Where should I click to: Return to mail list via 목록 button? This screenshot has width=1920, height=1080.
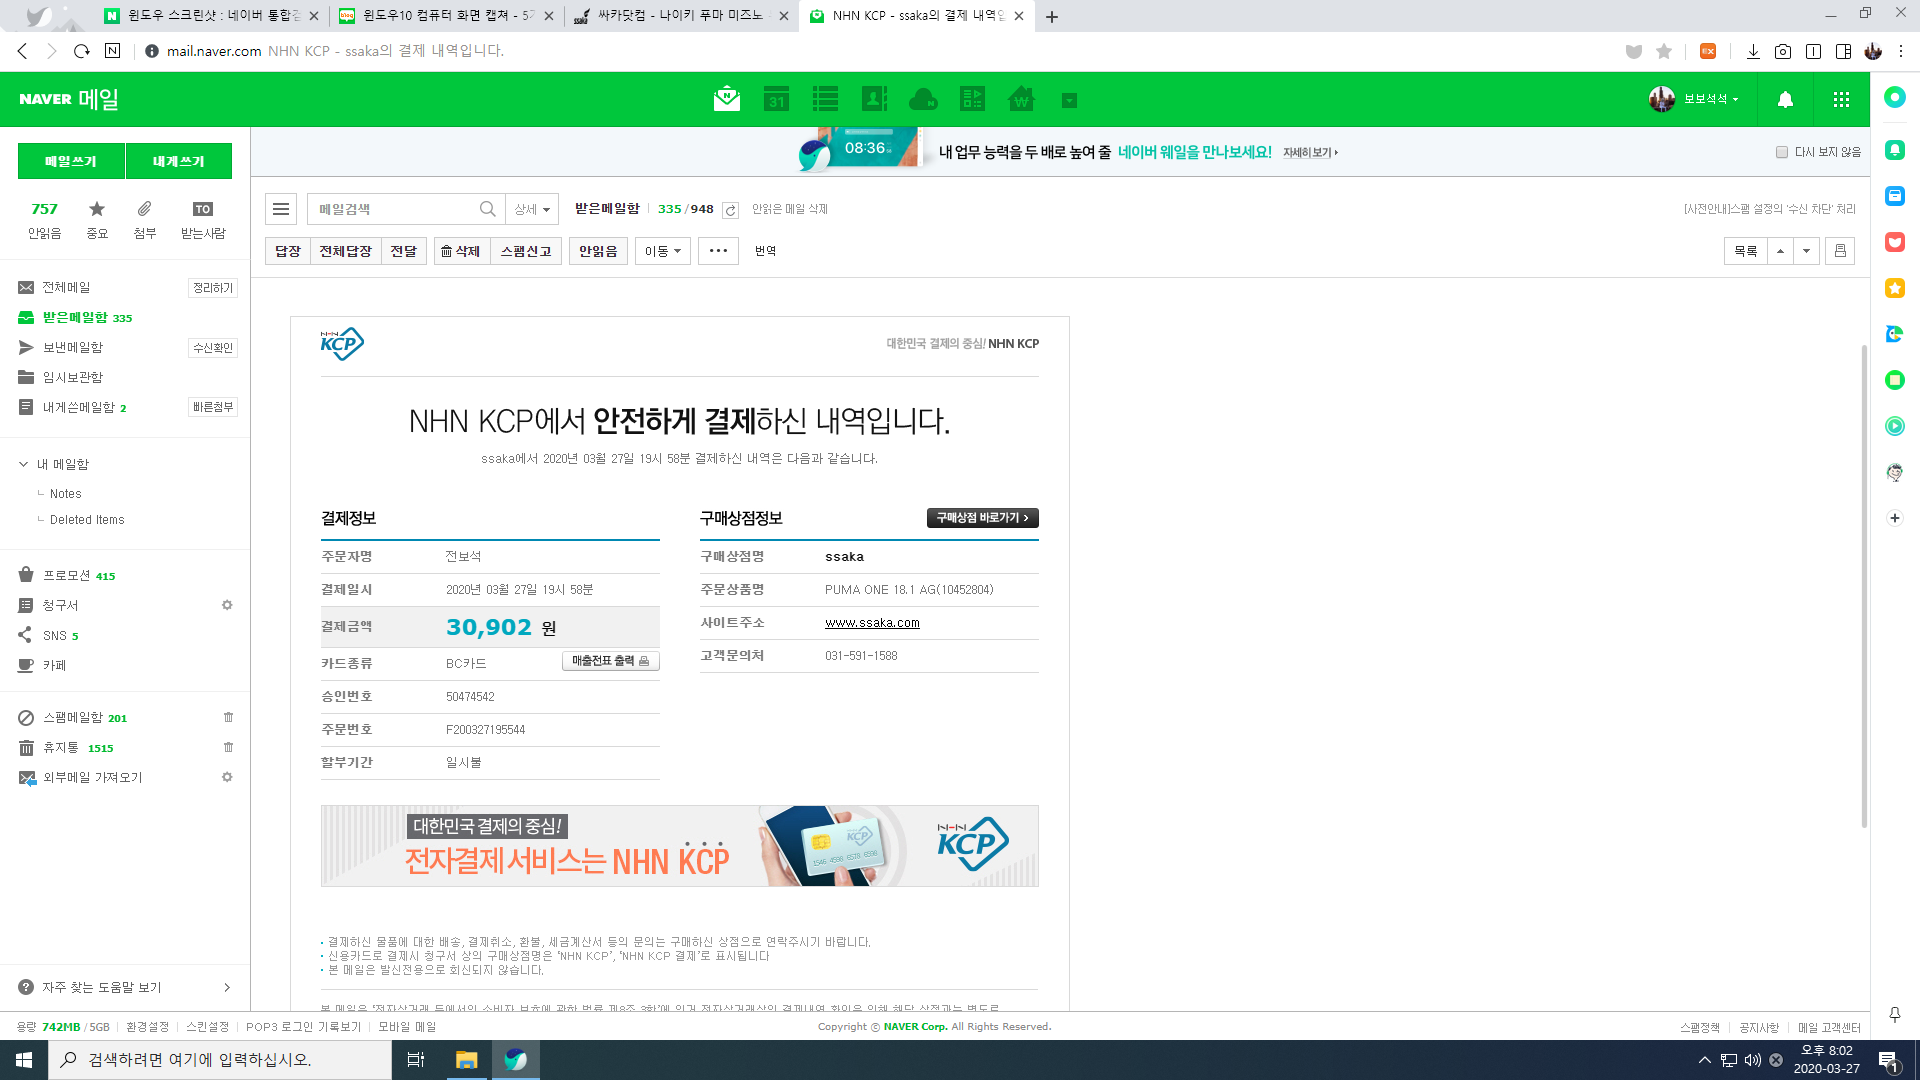tap(1746, 251)
